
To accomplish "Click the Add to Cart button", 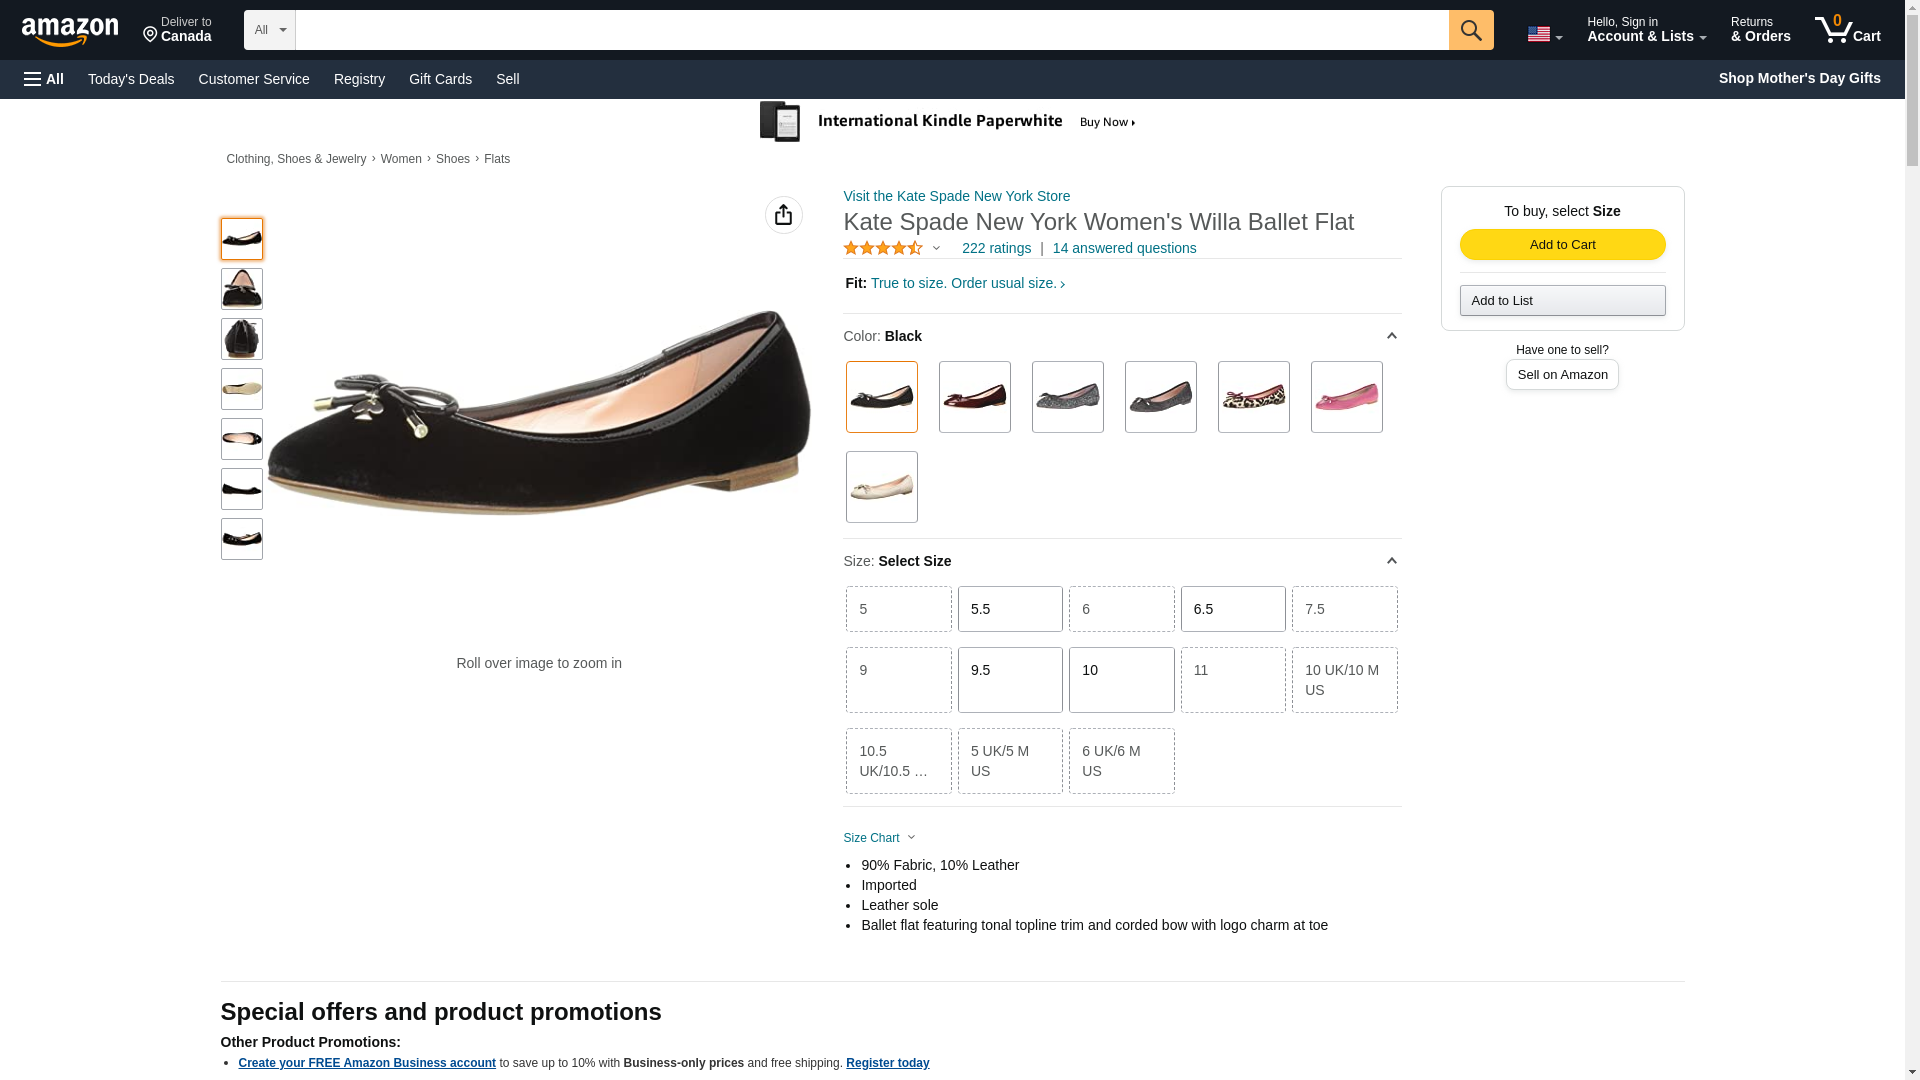I will click(1562, 245).
